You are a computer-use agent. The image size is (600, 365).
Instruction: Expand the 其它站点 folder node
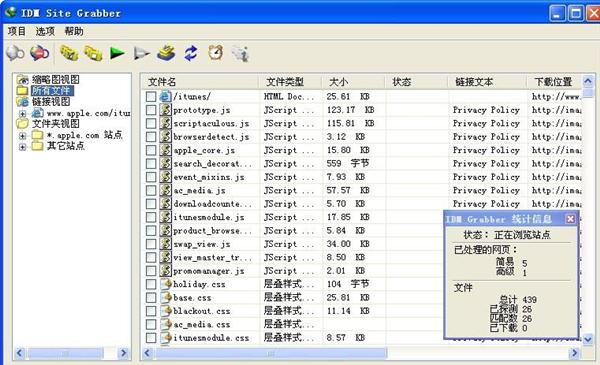tap(23, 147)
